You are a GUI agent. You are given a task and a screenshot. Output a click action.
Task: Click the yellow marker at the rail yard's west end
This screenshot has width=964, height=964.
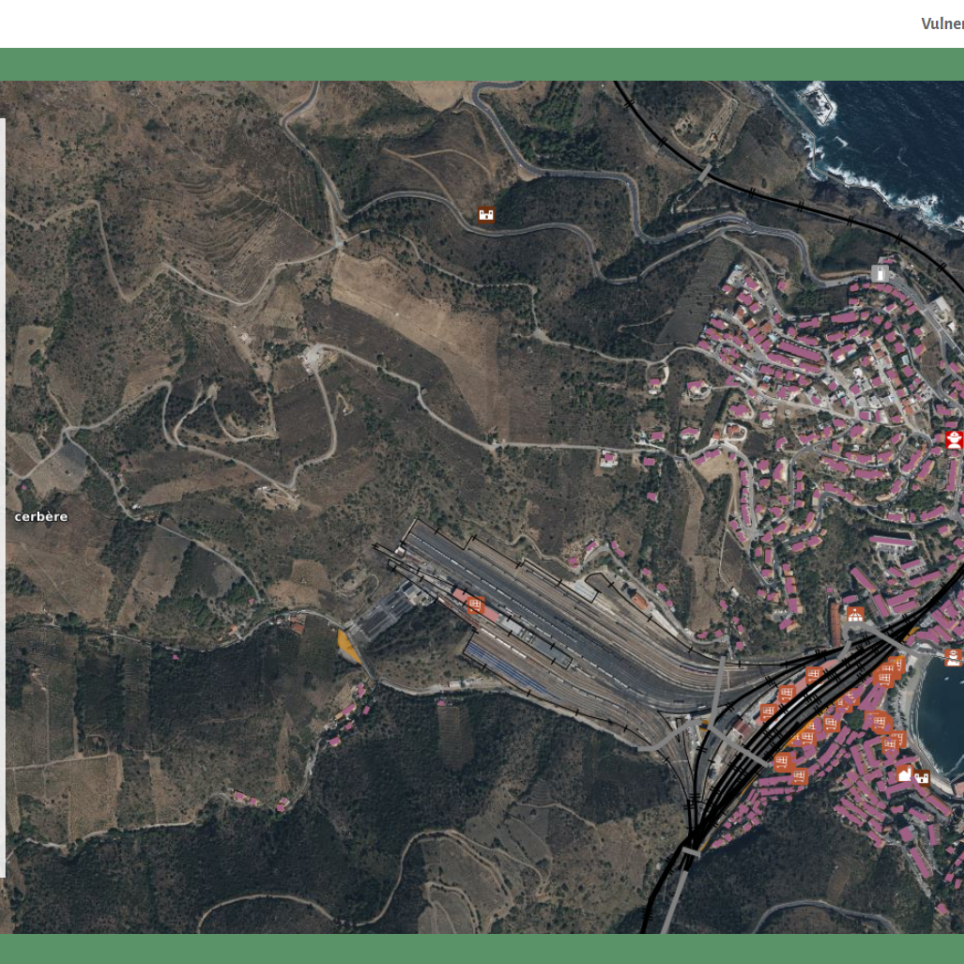(349, 645)
